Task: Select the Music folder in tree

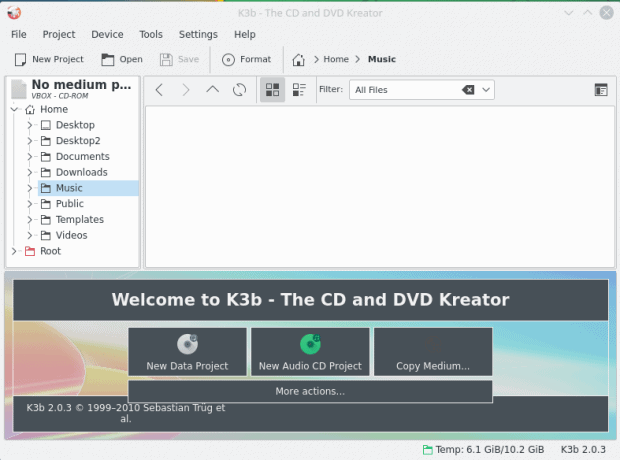Action: coord(88,188)
